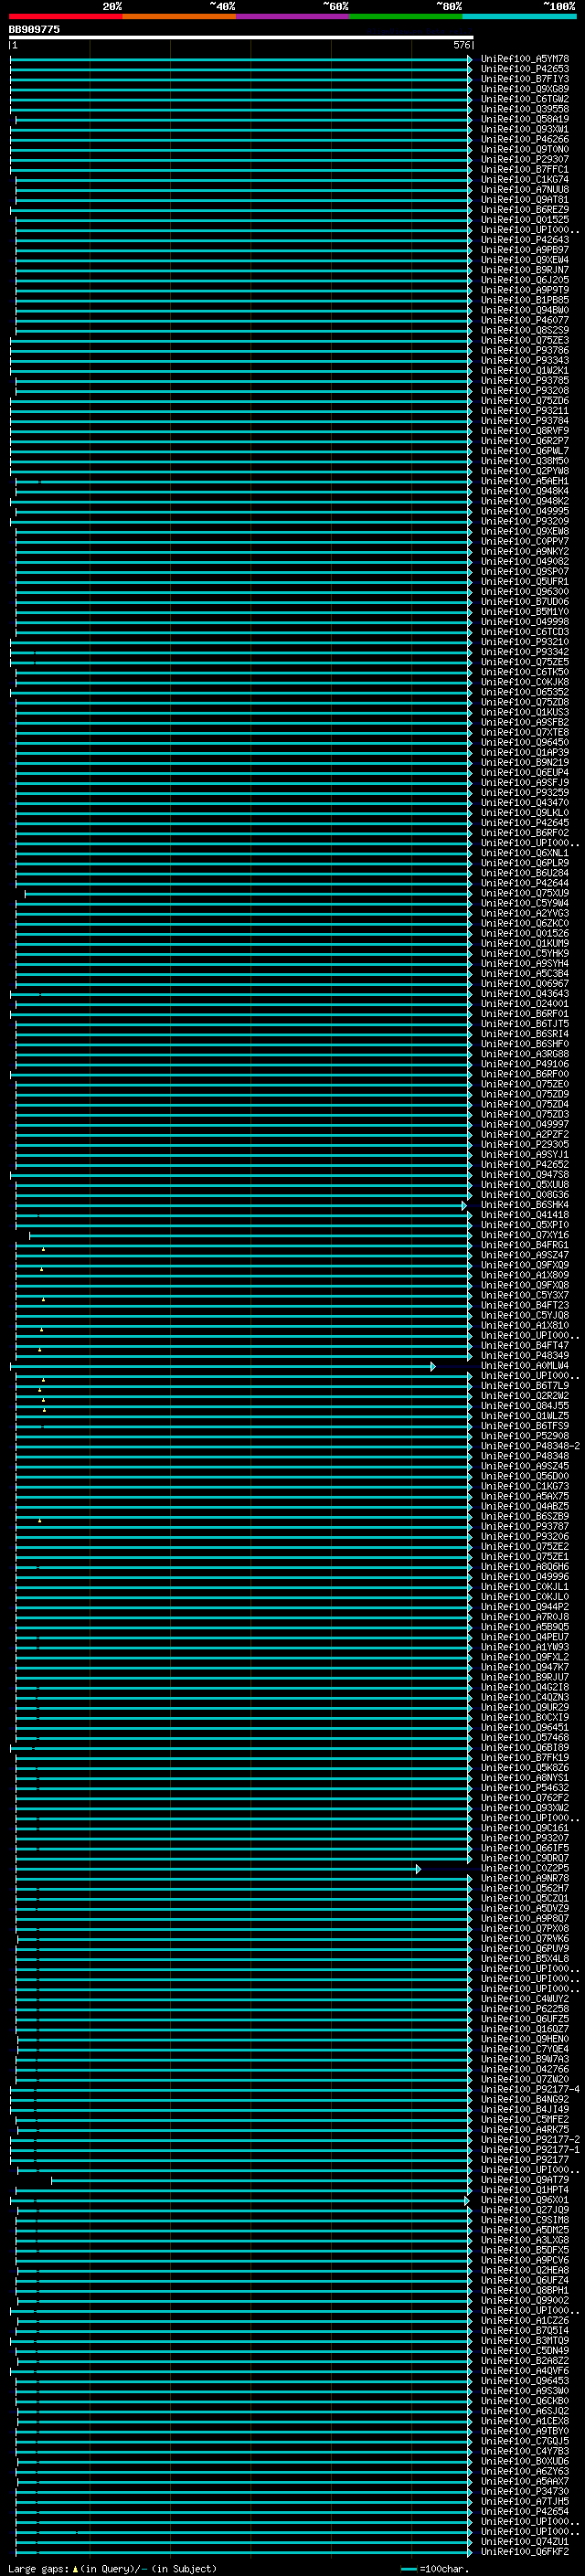The width and height of the screenshot is (585, 2576).
Task: Select the UniRef100_A0MLW4 label
Action: click(525, 1365)
